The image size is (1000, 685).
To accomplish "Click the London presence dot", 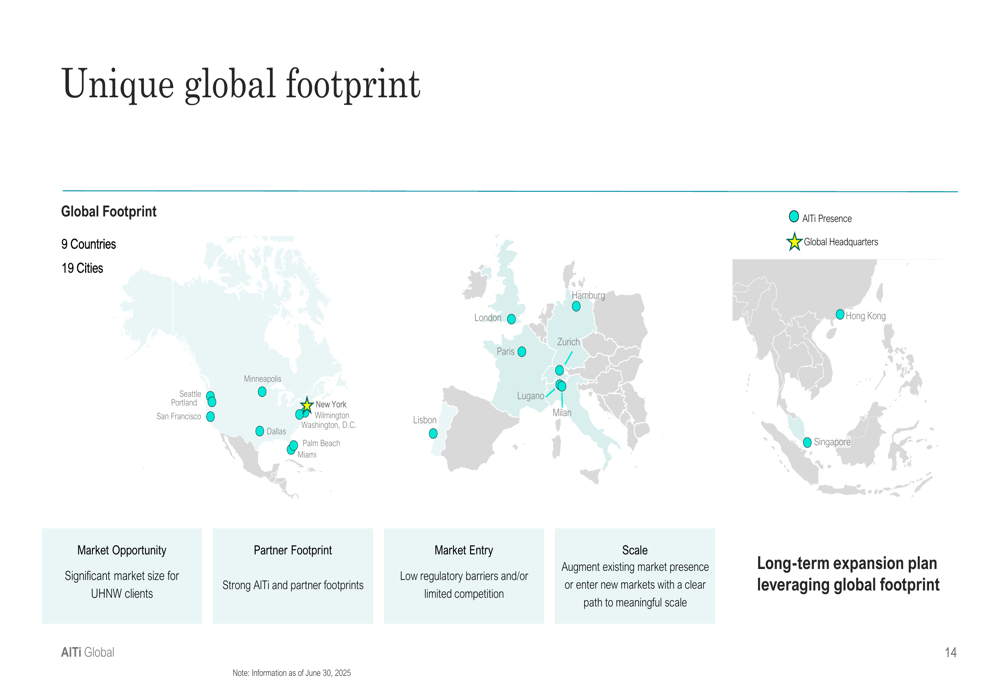I will (x=511, y=319).
